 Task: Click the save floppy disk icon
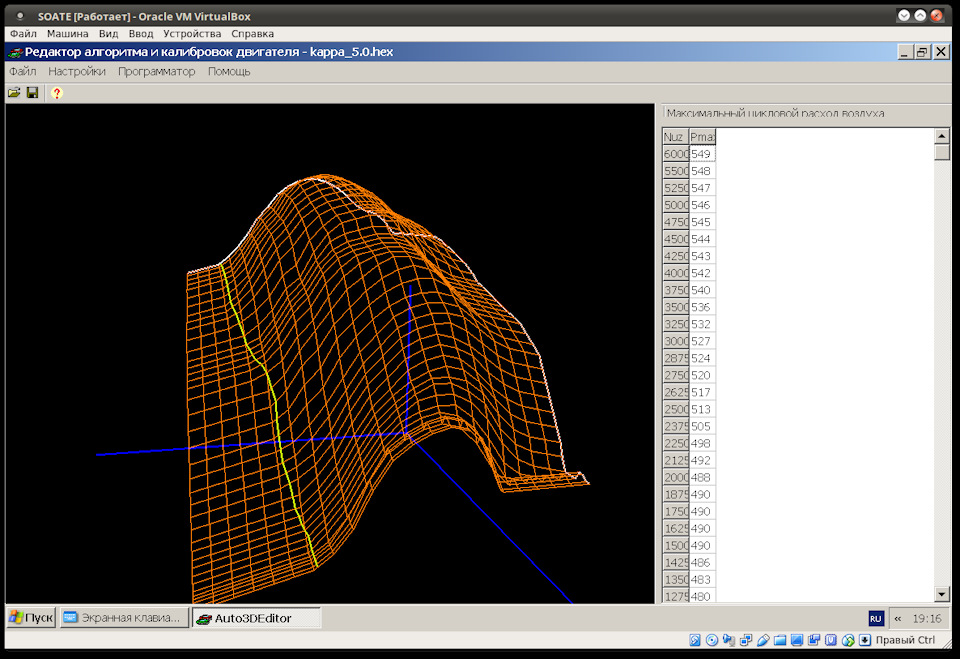[32, 93]
